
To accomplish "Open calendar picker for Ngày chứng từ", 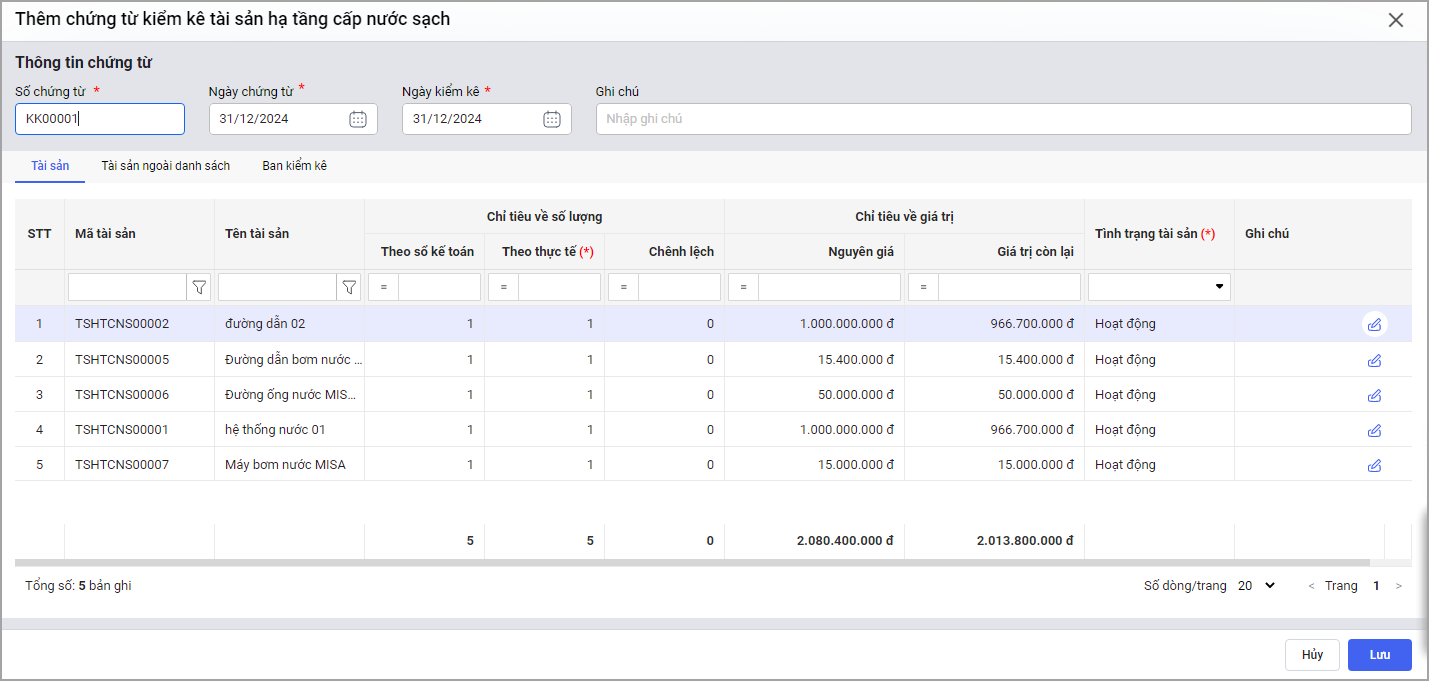I will [x=358, y=119].
